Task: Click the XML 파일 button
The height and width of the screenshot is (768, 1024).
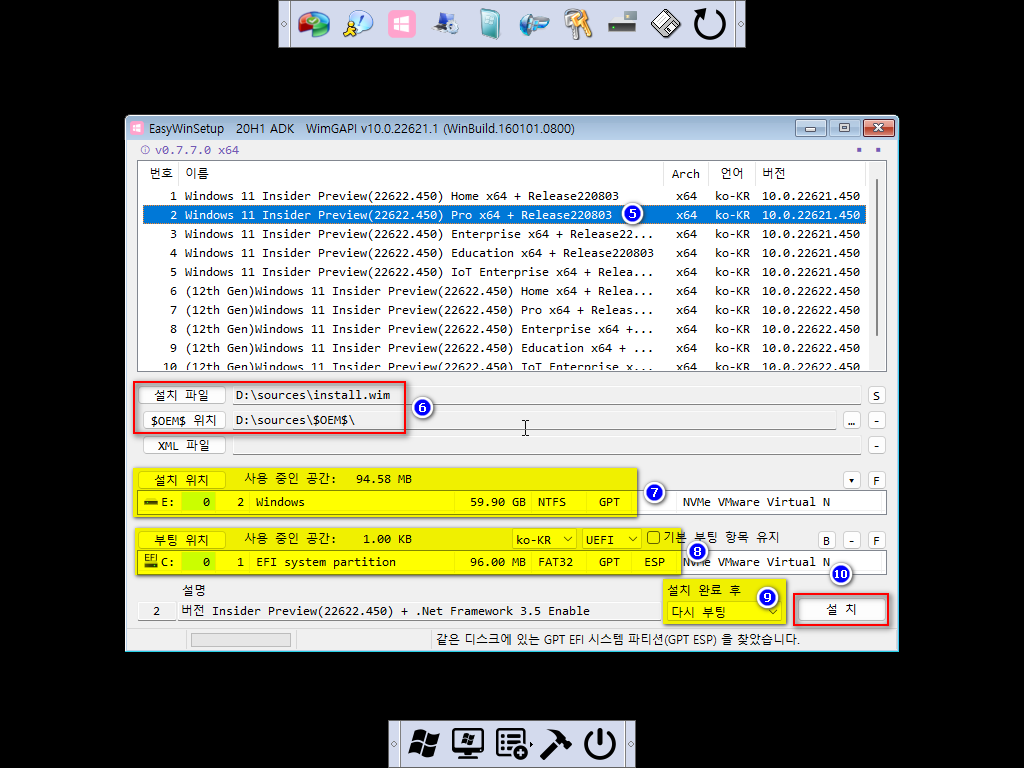Action: pos(184,445)
